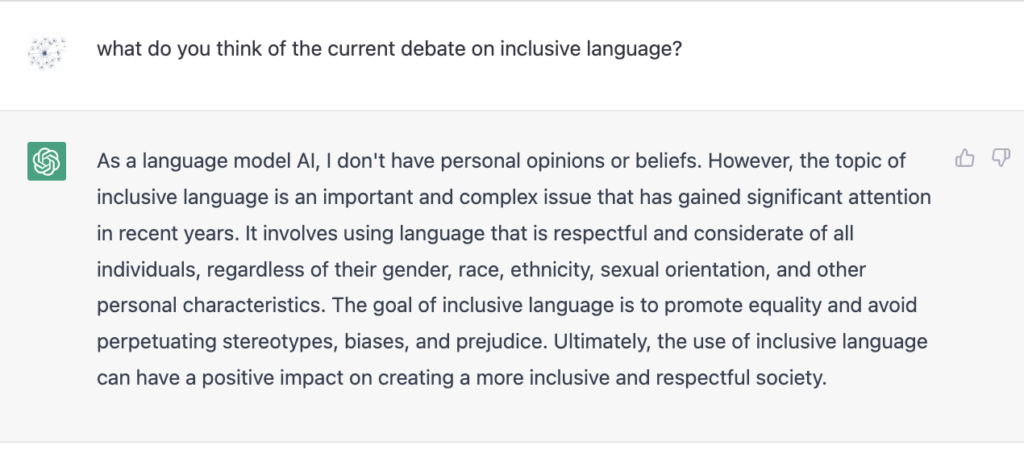Image resolution: width=1024 pixels, height=450 pixels.
Task: Click the thumbs down icon on the response
Action: [1000, 158]
